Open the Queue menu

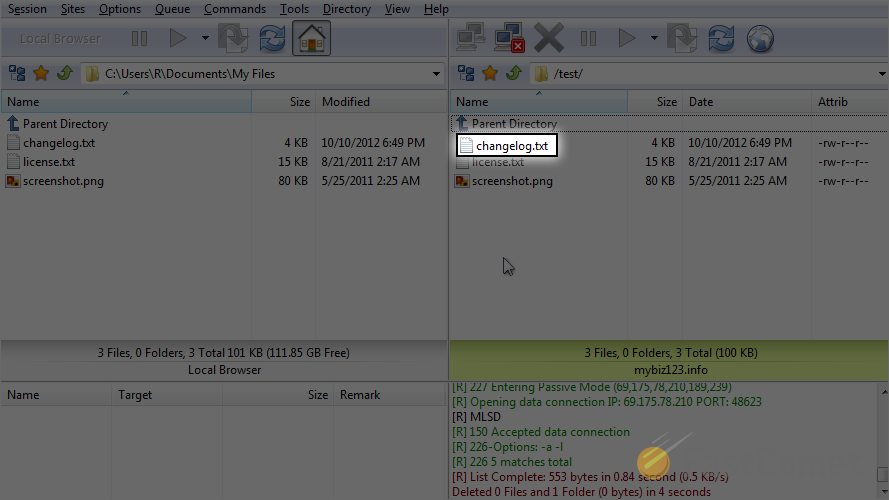pos(172,9)
